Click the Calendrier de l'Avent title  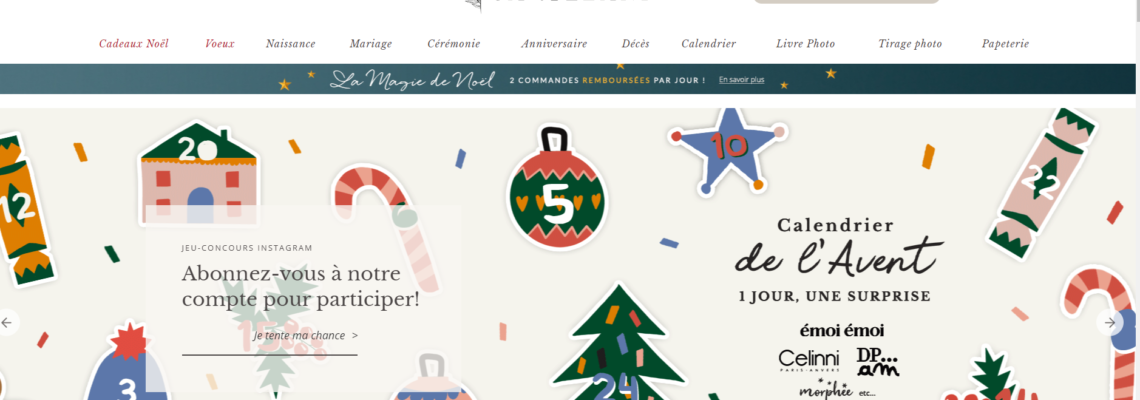[x=835, y=247]
